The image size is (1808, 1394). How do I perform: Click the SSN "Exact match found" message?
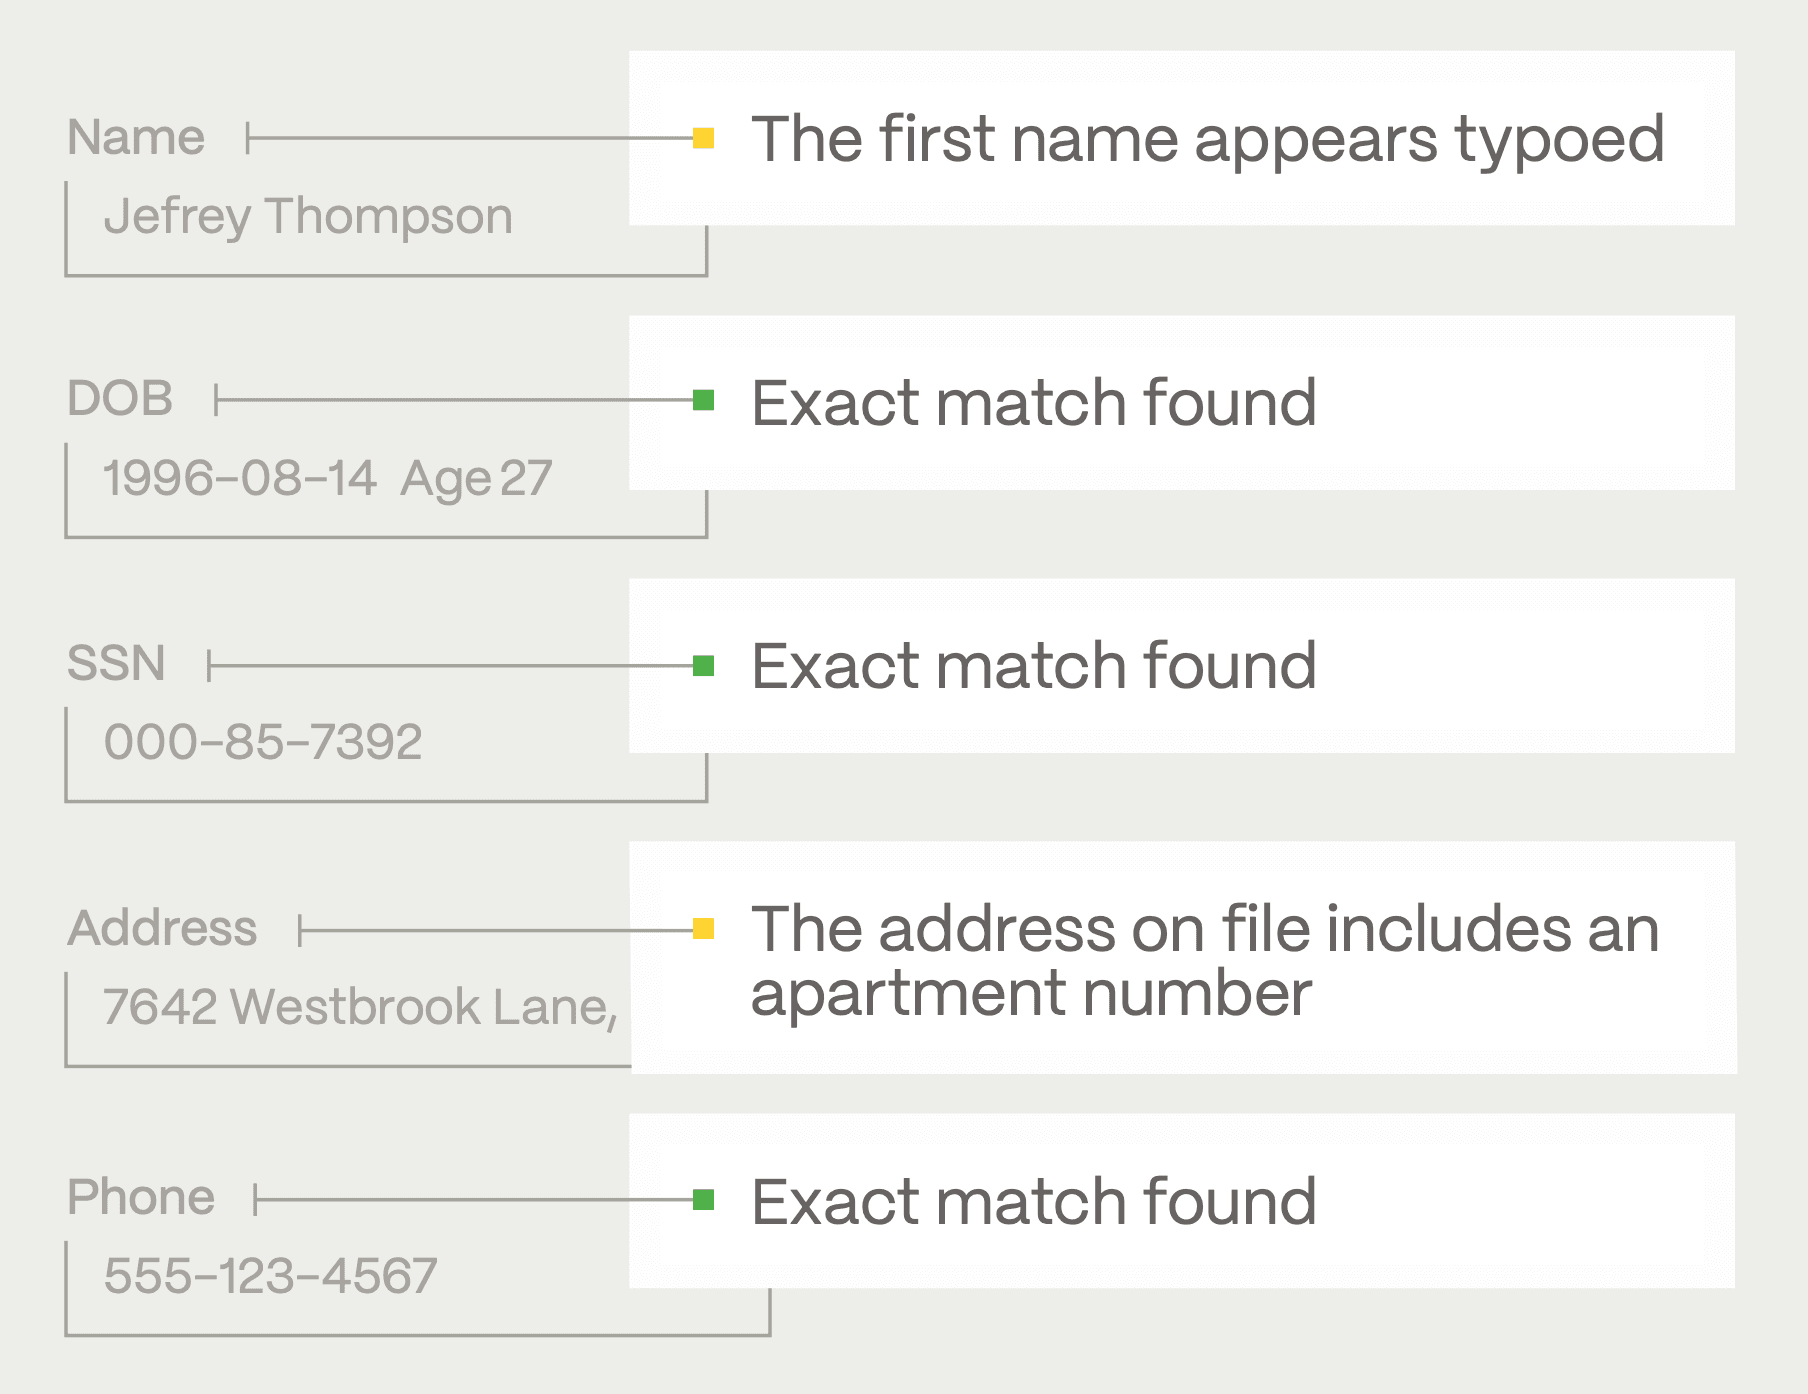tap(1033, 666)
